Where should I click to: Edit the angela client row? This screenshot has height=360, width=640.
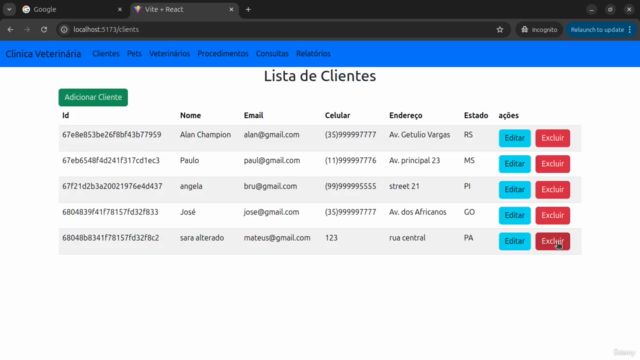click(514, 189)
